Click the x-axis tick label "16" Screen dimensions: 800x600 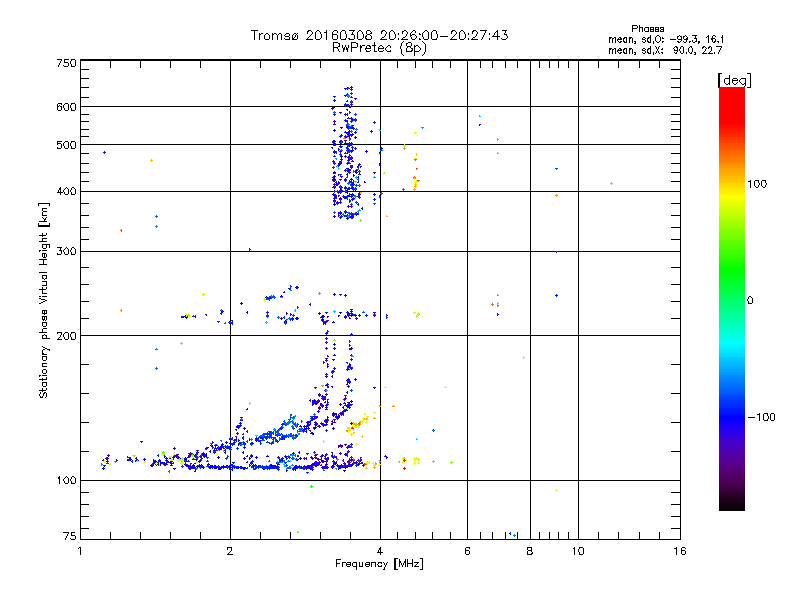680,551
